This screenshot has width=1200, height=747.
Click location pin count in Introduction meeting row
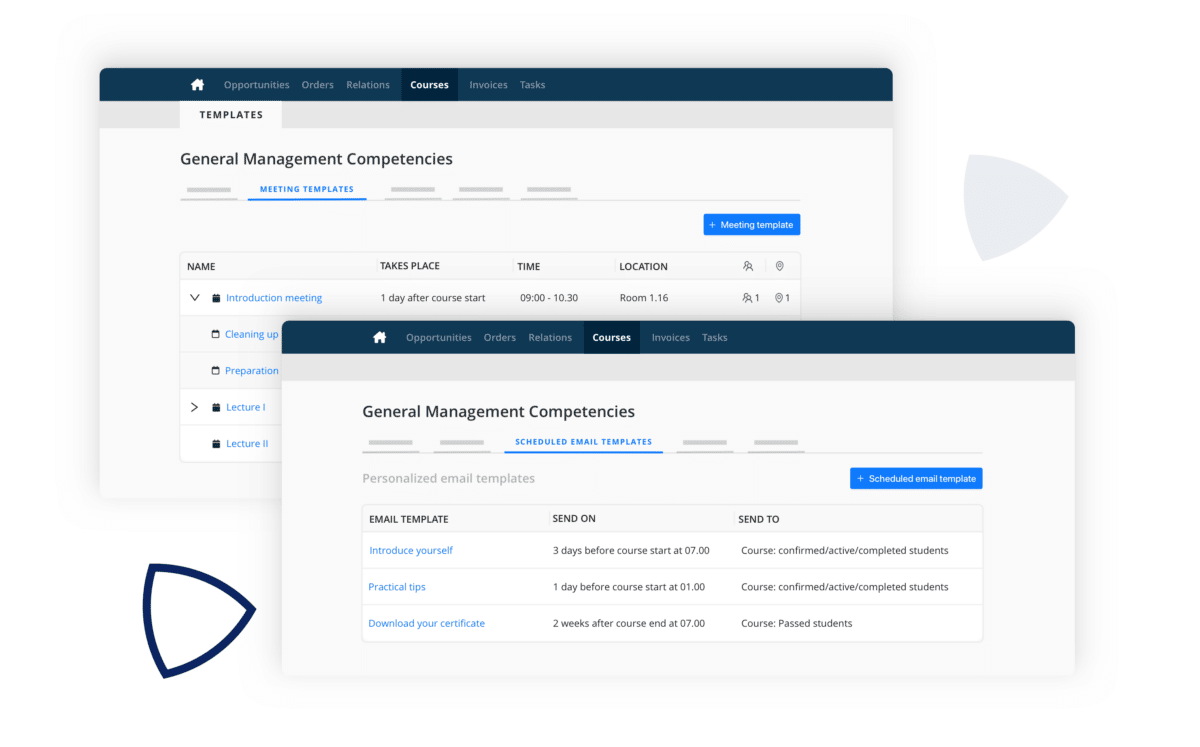(782, 298)
